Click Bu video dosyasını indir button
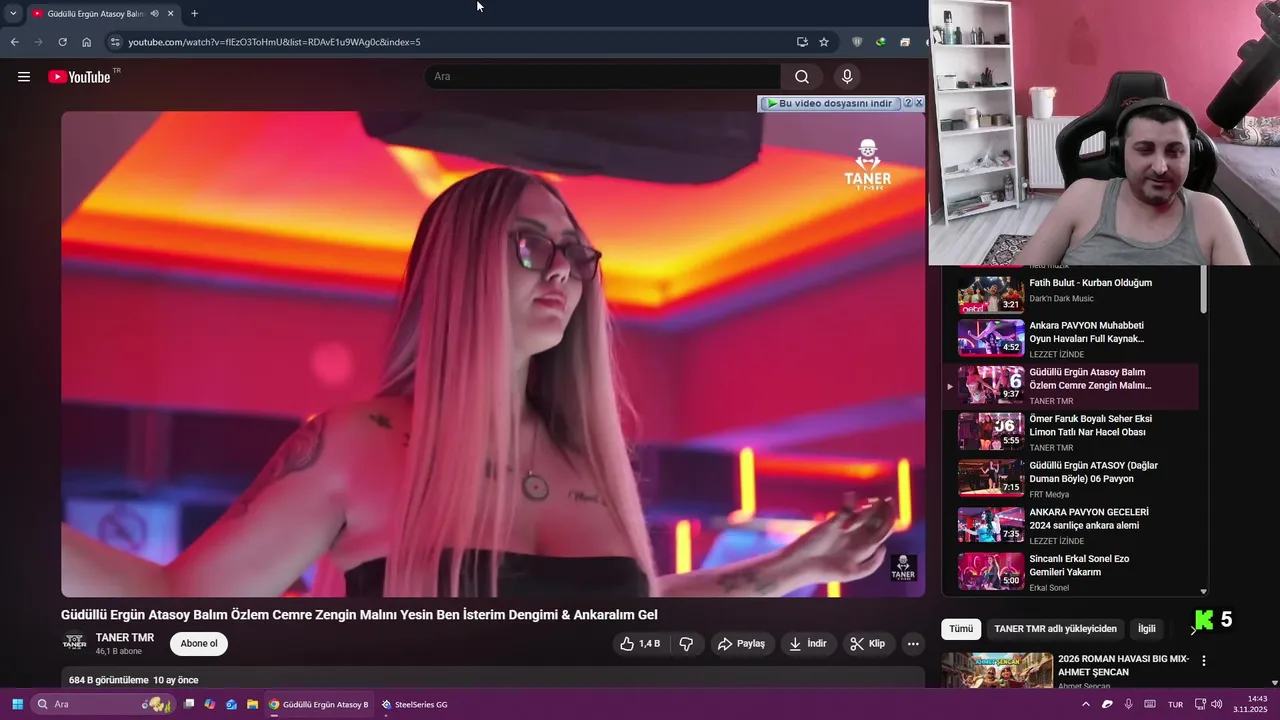 pos(830,103)
